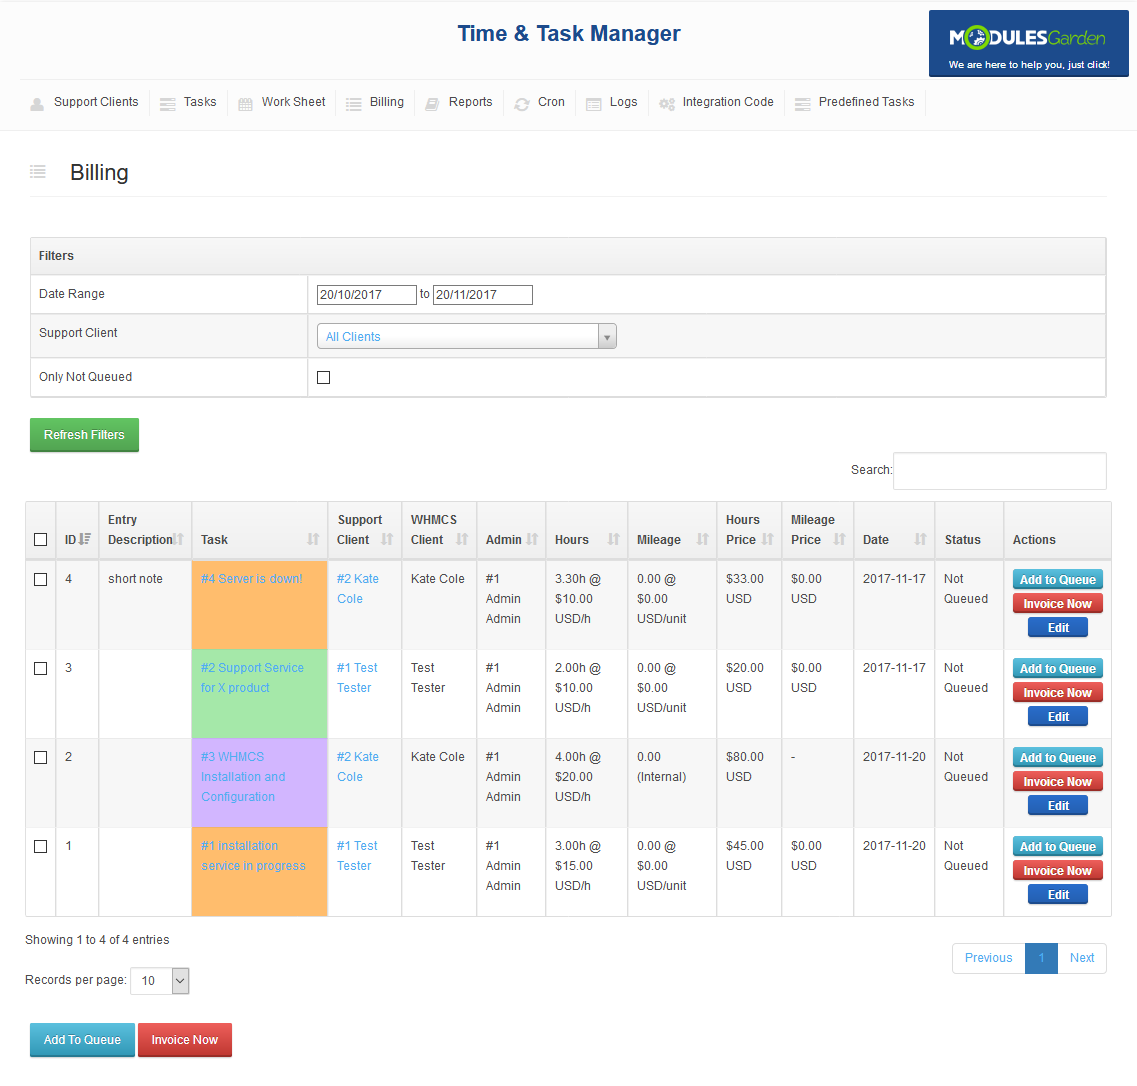
Task: Open task link #4 Server is down!
Action: pos(252,579)
